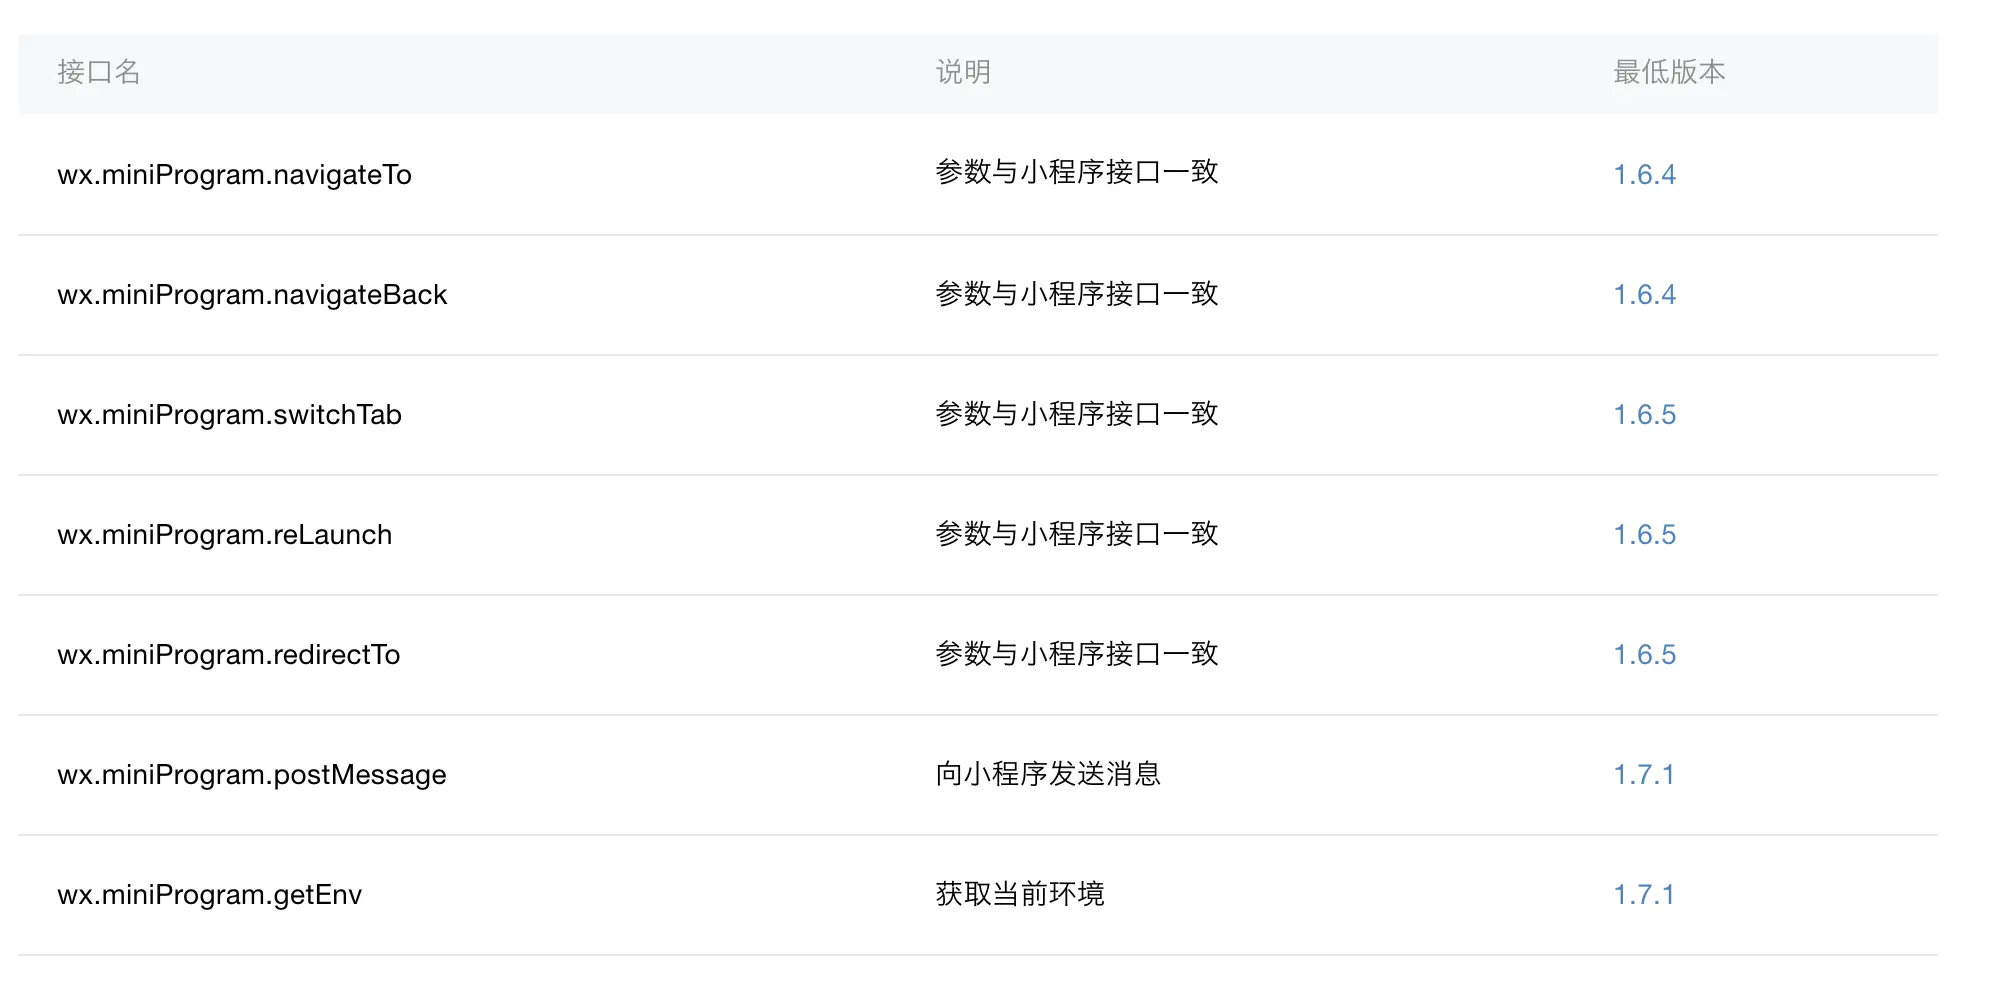Click wx.miniProgram.redirectTo interface name
Image resolution: width=1996 pixels, height=984 pixels.
[228, 654]
